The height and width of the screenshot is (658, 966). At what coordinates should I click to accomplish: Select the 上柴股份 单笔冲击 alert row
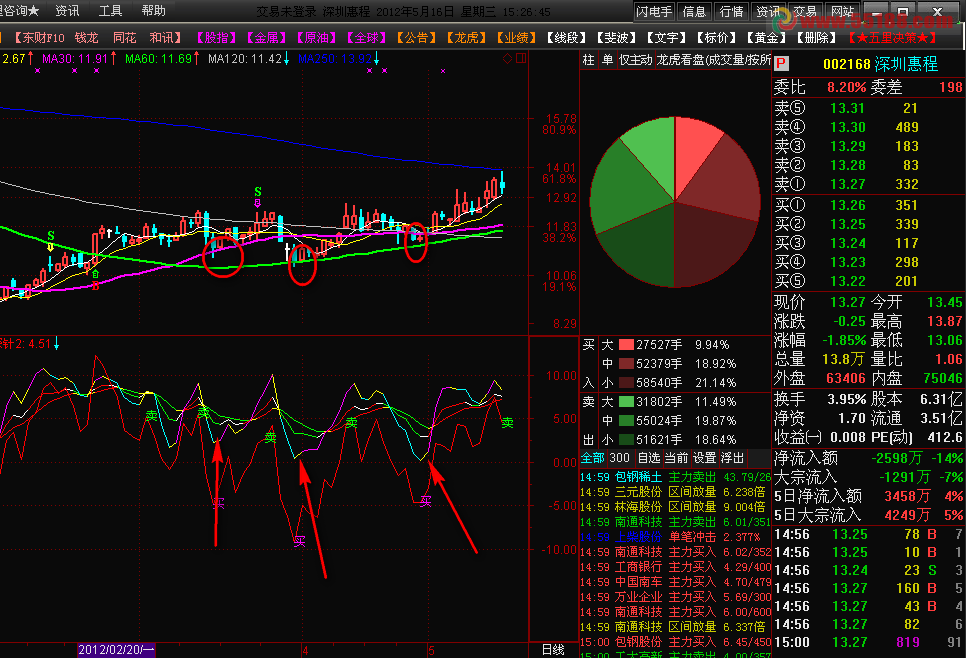click(x=675, y=537)
